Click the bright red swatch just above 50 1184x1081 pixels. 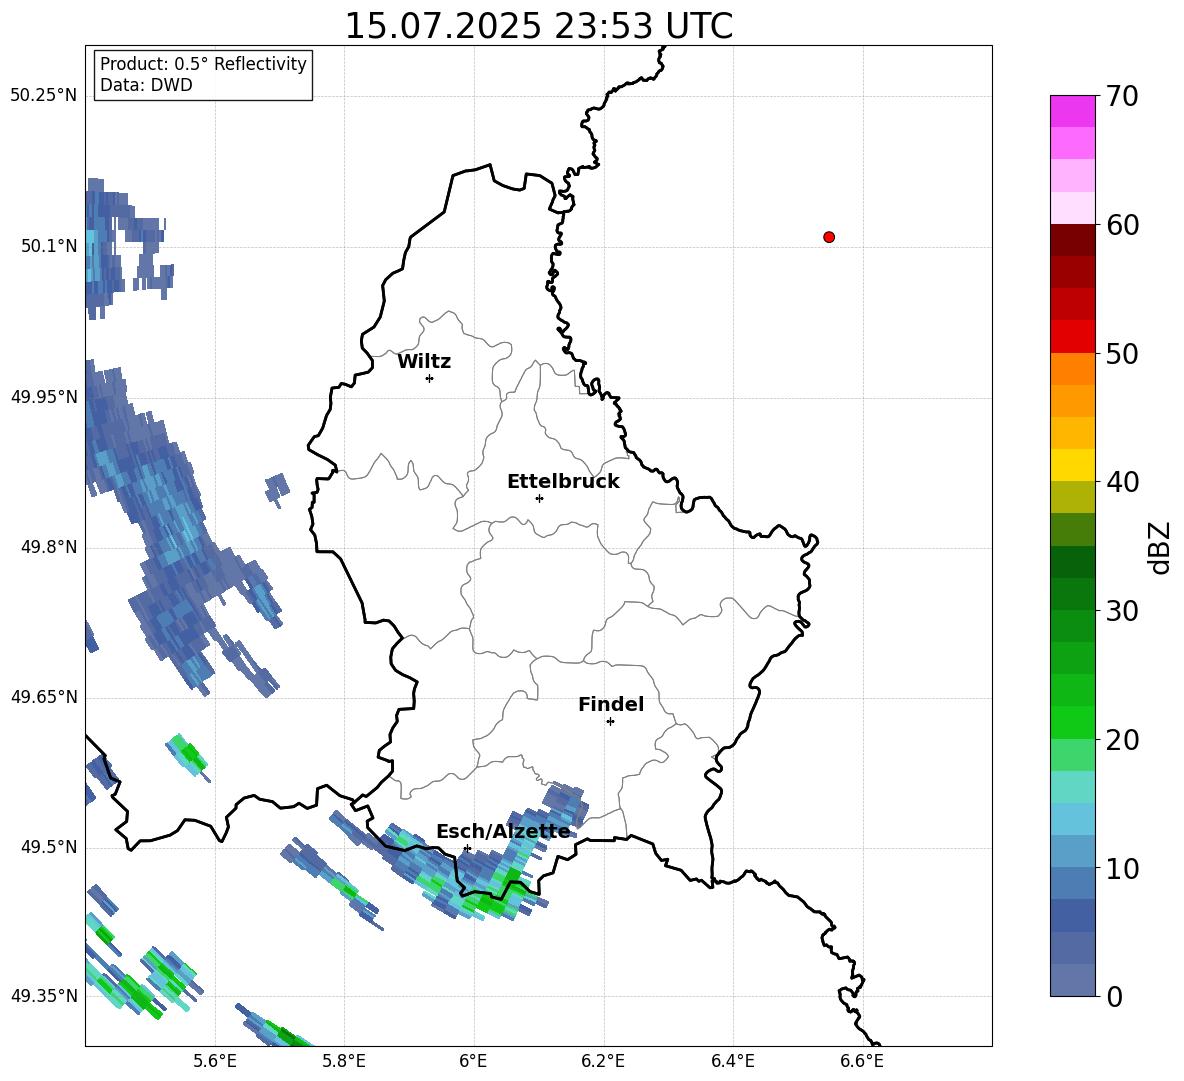coord(1072,337)
